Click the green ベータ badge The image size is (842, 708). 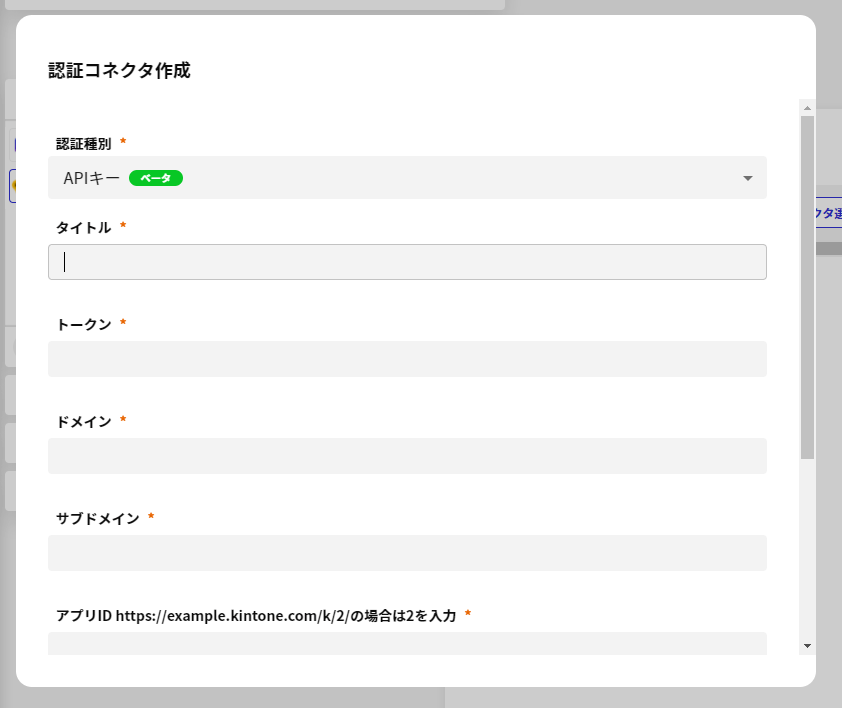coord(156,178)
